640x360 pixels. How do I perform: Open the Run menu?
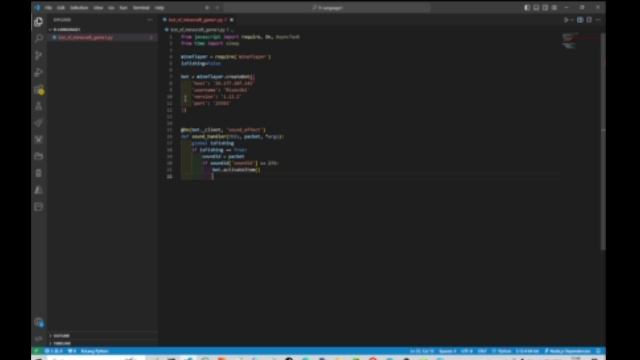[123, 8]
